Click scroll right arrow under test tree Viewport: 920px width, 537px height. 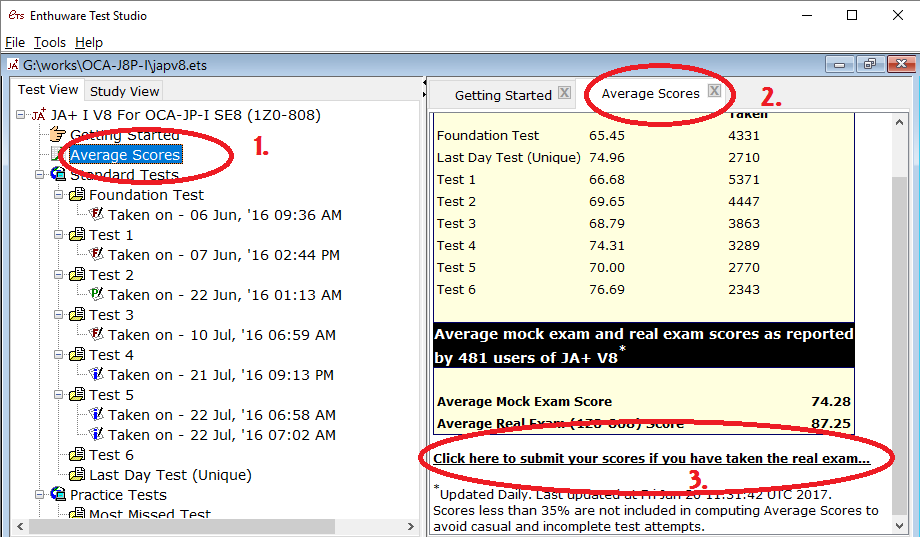coord(410,526)
